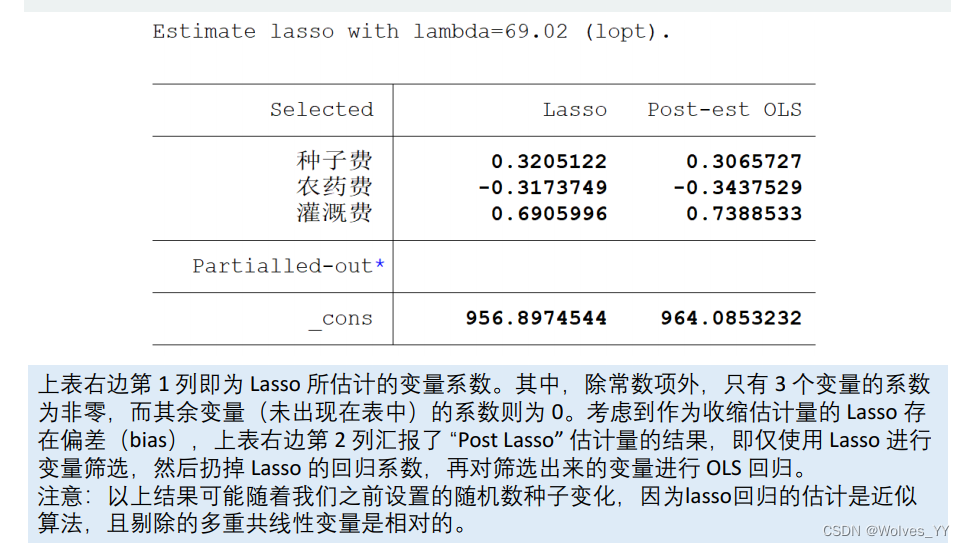Image resolution: width=965 pixels, height=547 pixels.
Task: Click the OLS value 0.7388533
Action: click(744, 214)
